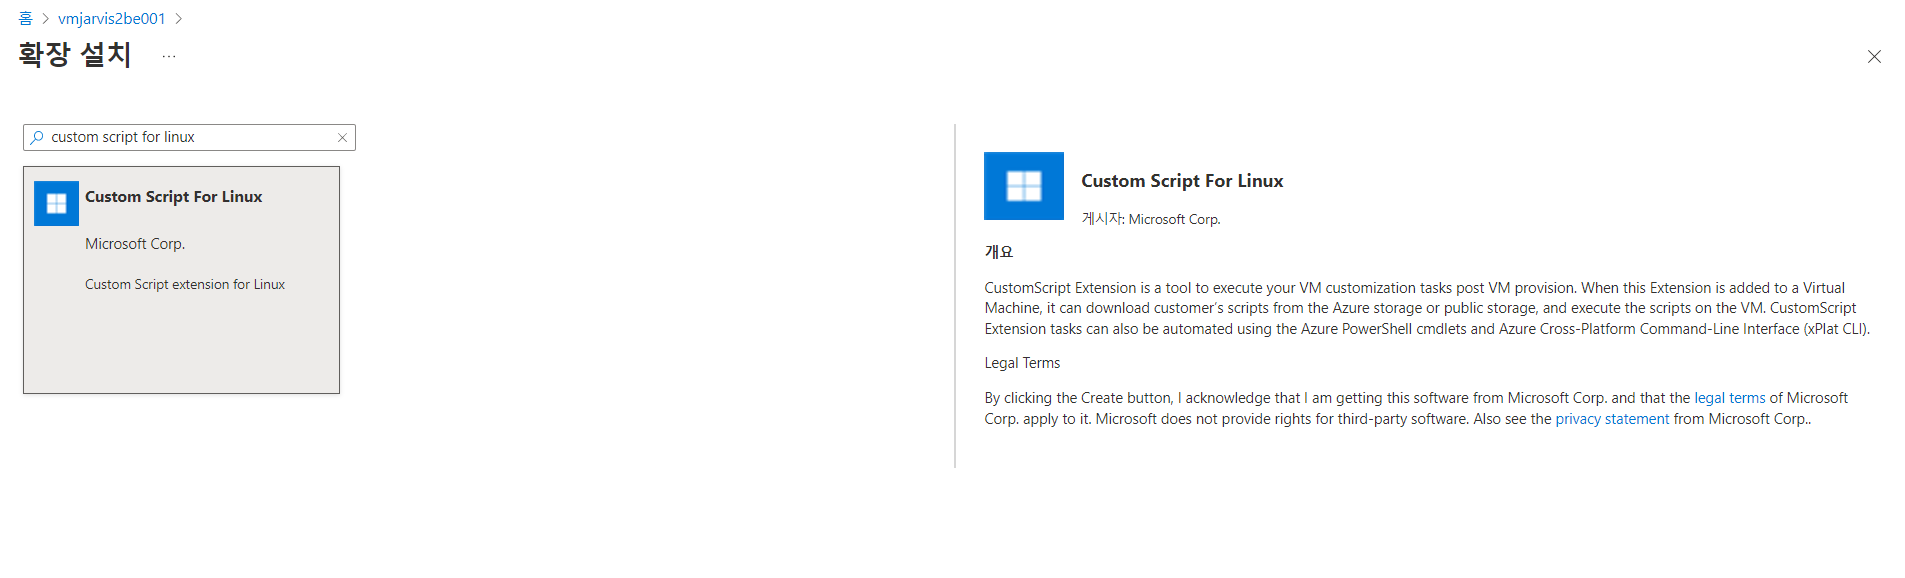
Task: Clear the search text with the X icon
Action: pyautogui.click(x=342, y=138)
